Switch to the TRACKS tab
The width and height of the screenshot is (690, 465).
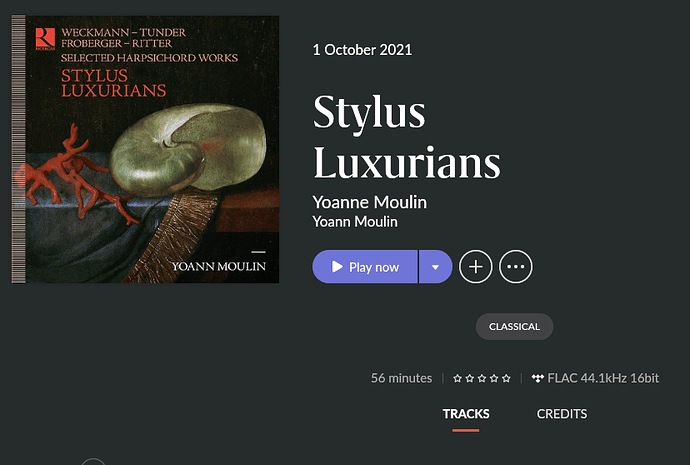click(466, 414)
